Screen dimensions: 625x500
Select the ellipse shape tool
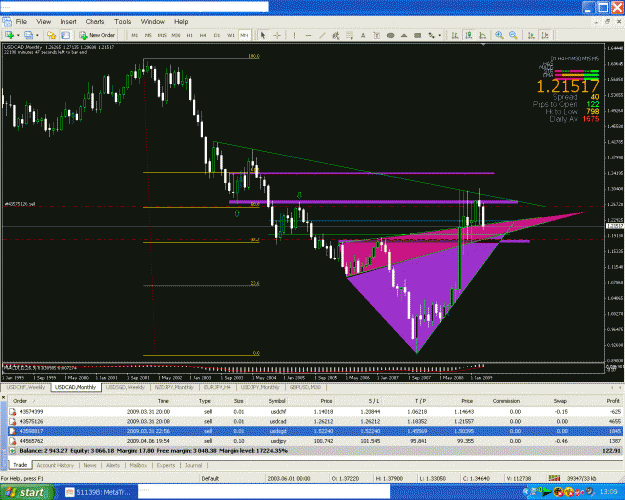coord(391,35)
